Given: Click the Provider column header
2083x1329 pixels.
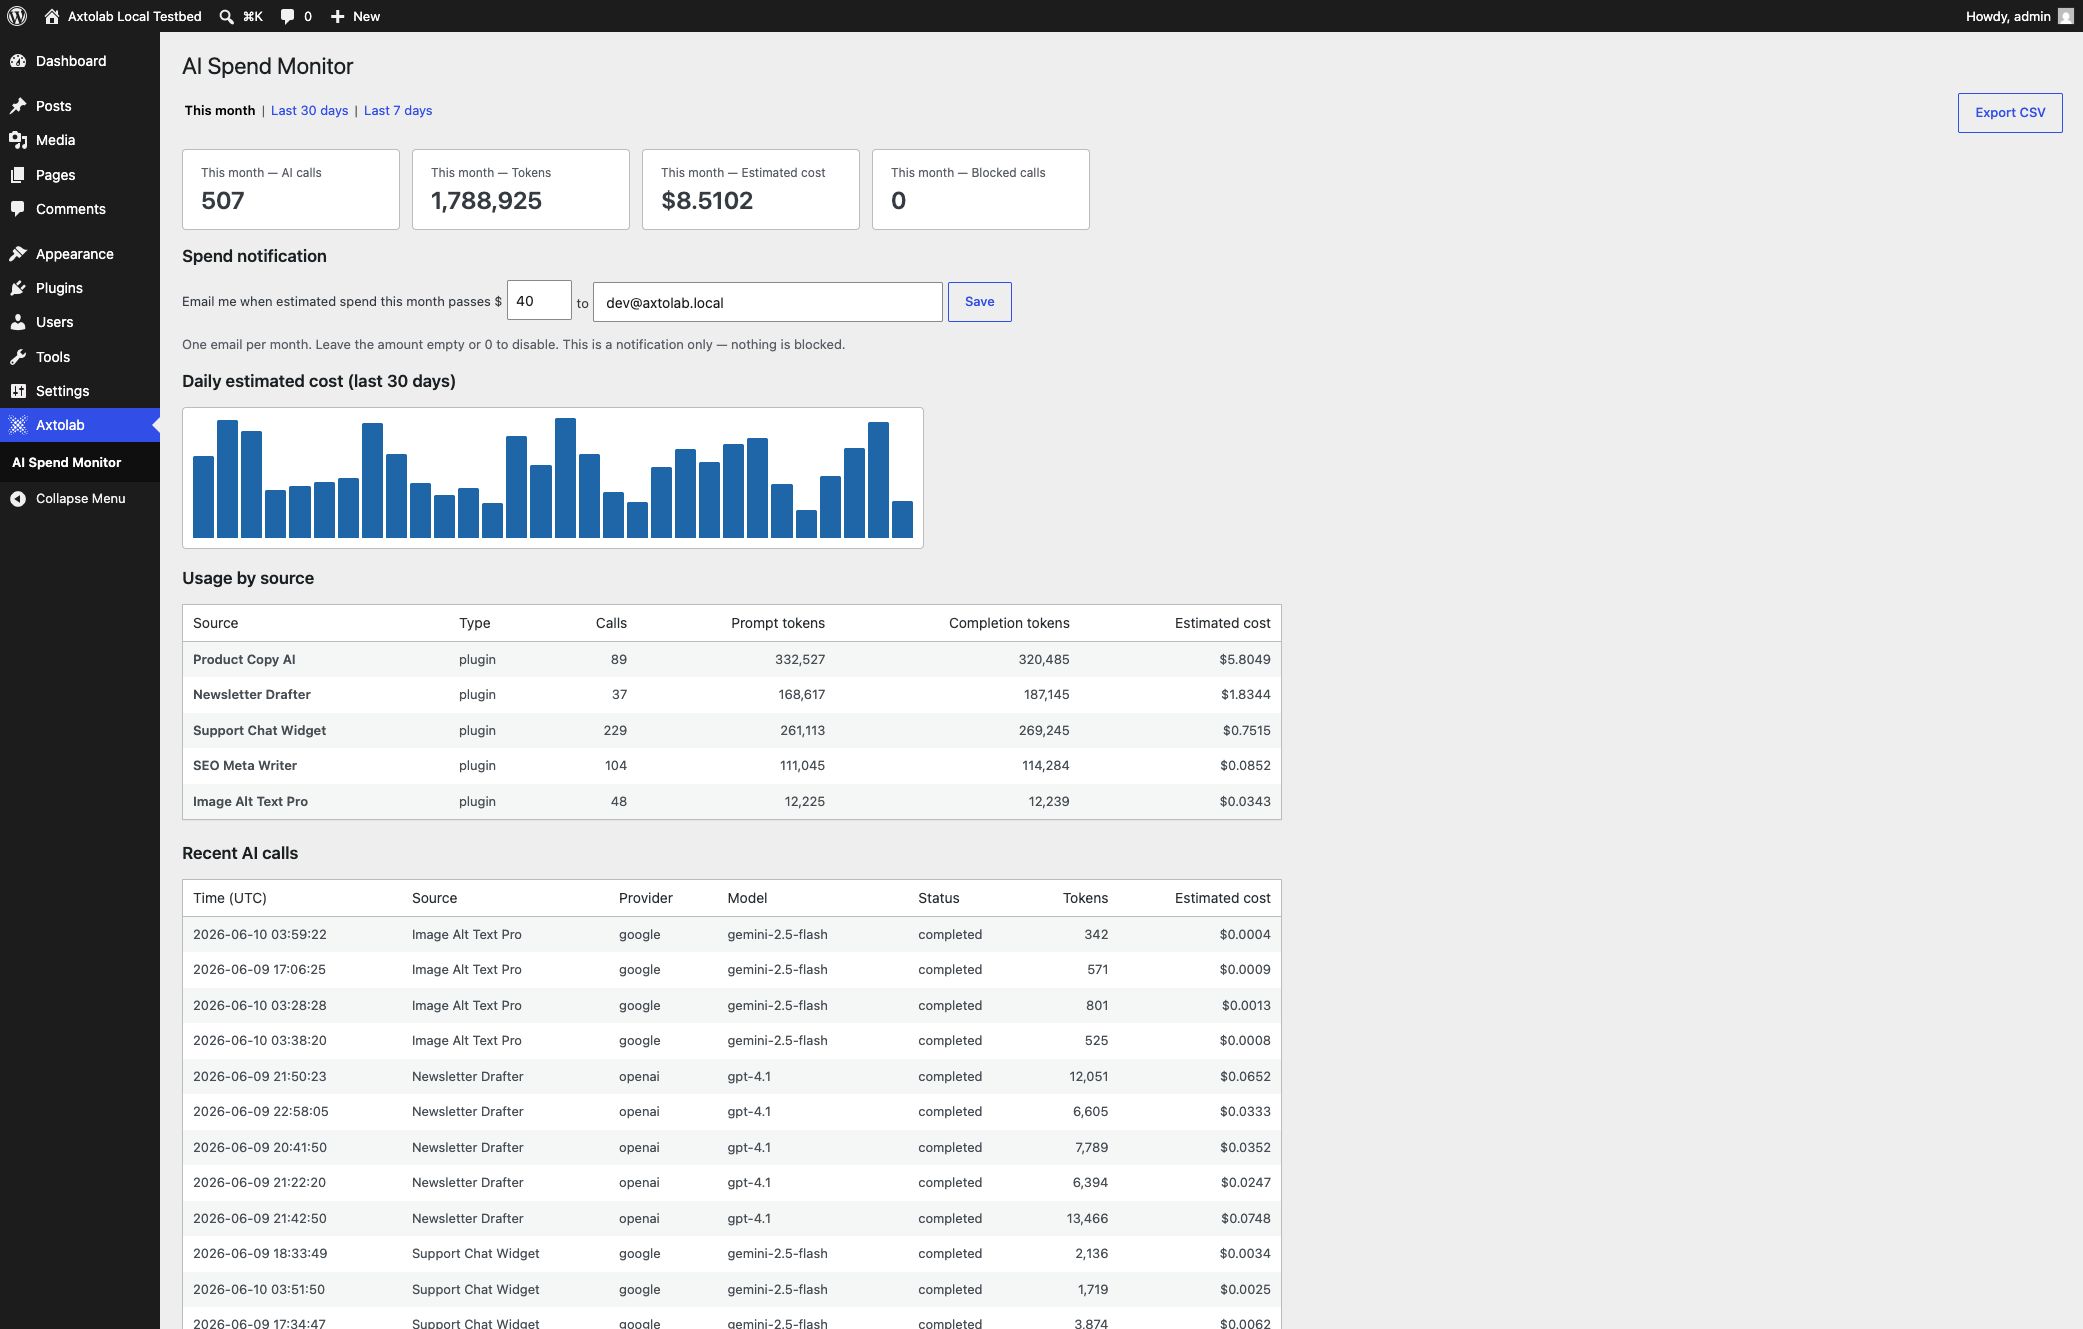Looking at the screenshot, I should (x=646, y=898).
